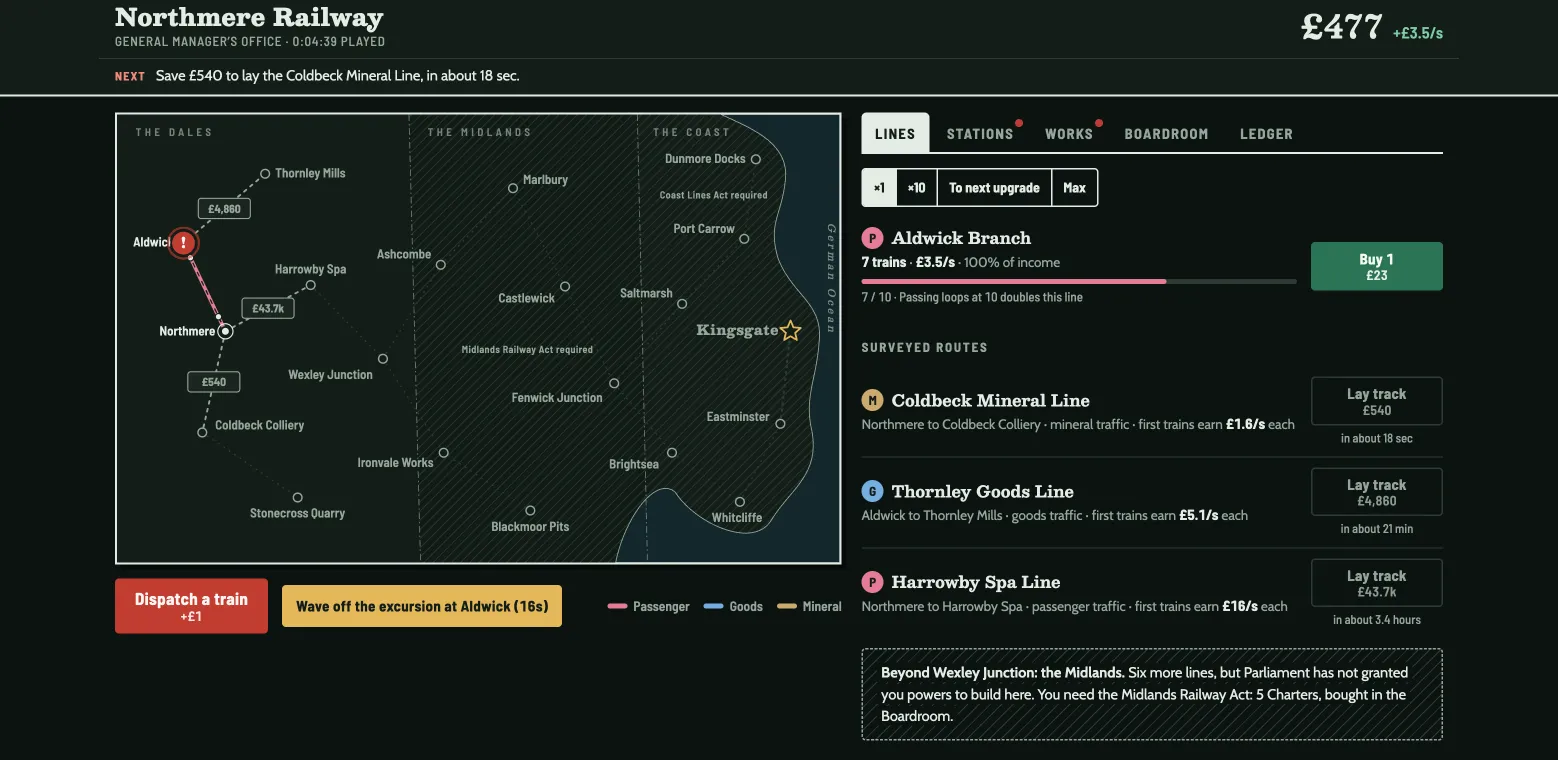Buy 1 train for Aldwick Branch

[1376, 266]
